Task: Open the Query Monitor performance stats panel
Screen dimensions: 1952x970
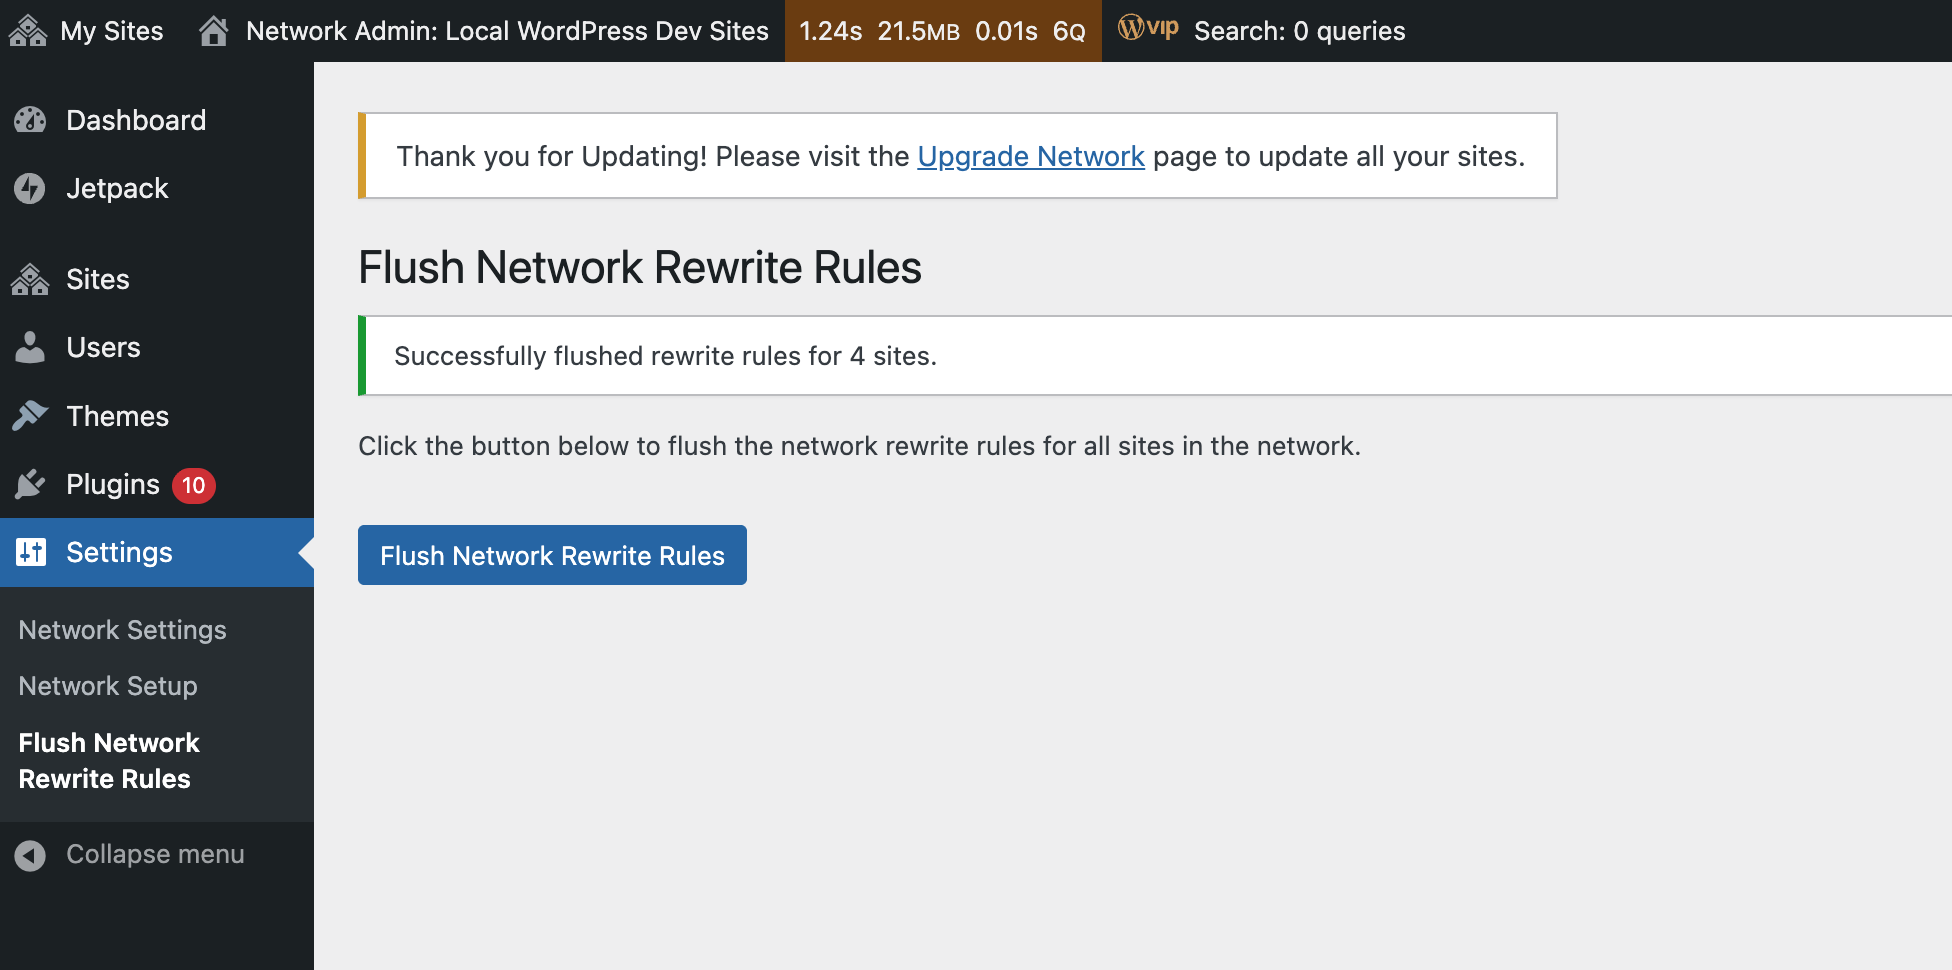Action: [942, 31]
